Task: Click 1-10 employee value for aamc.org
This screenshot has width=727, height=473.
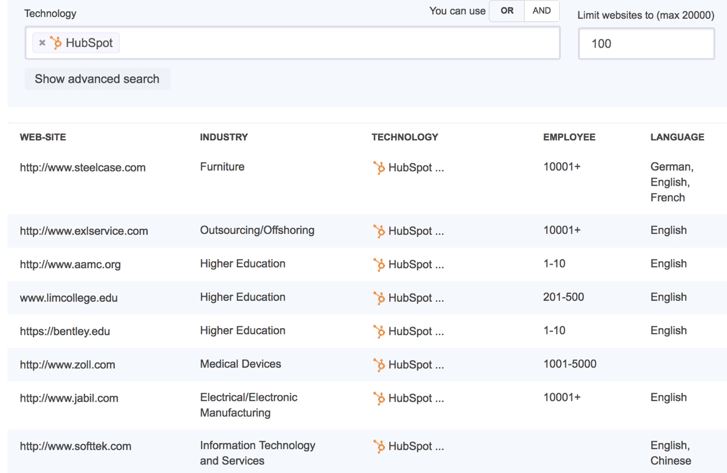Action: coord(554,263)
